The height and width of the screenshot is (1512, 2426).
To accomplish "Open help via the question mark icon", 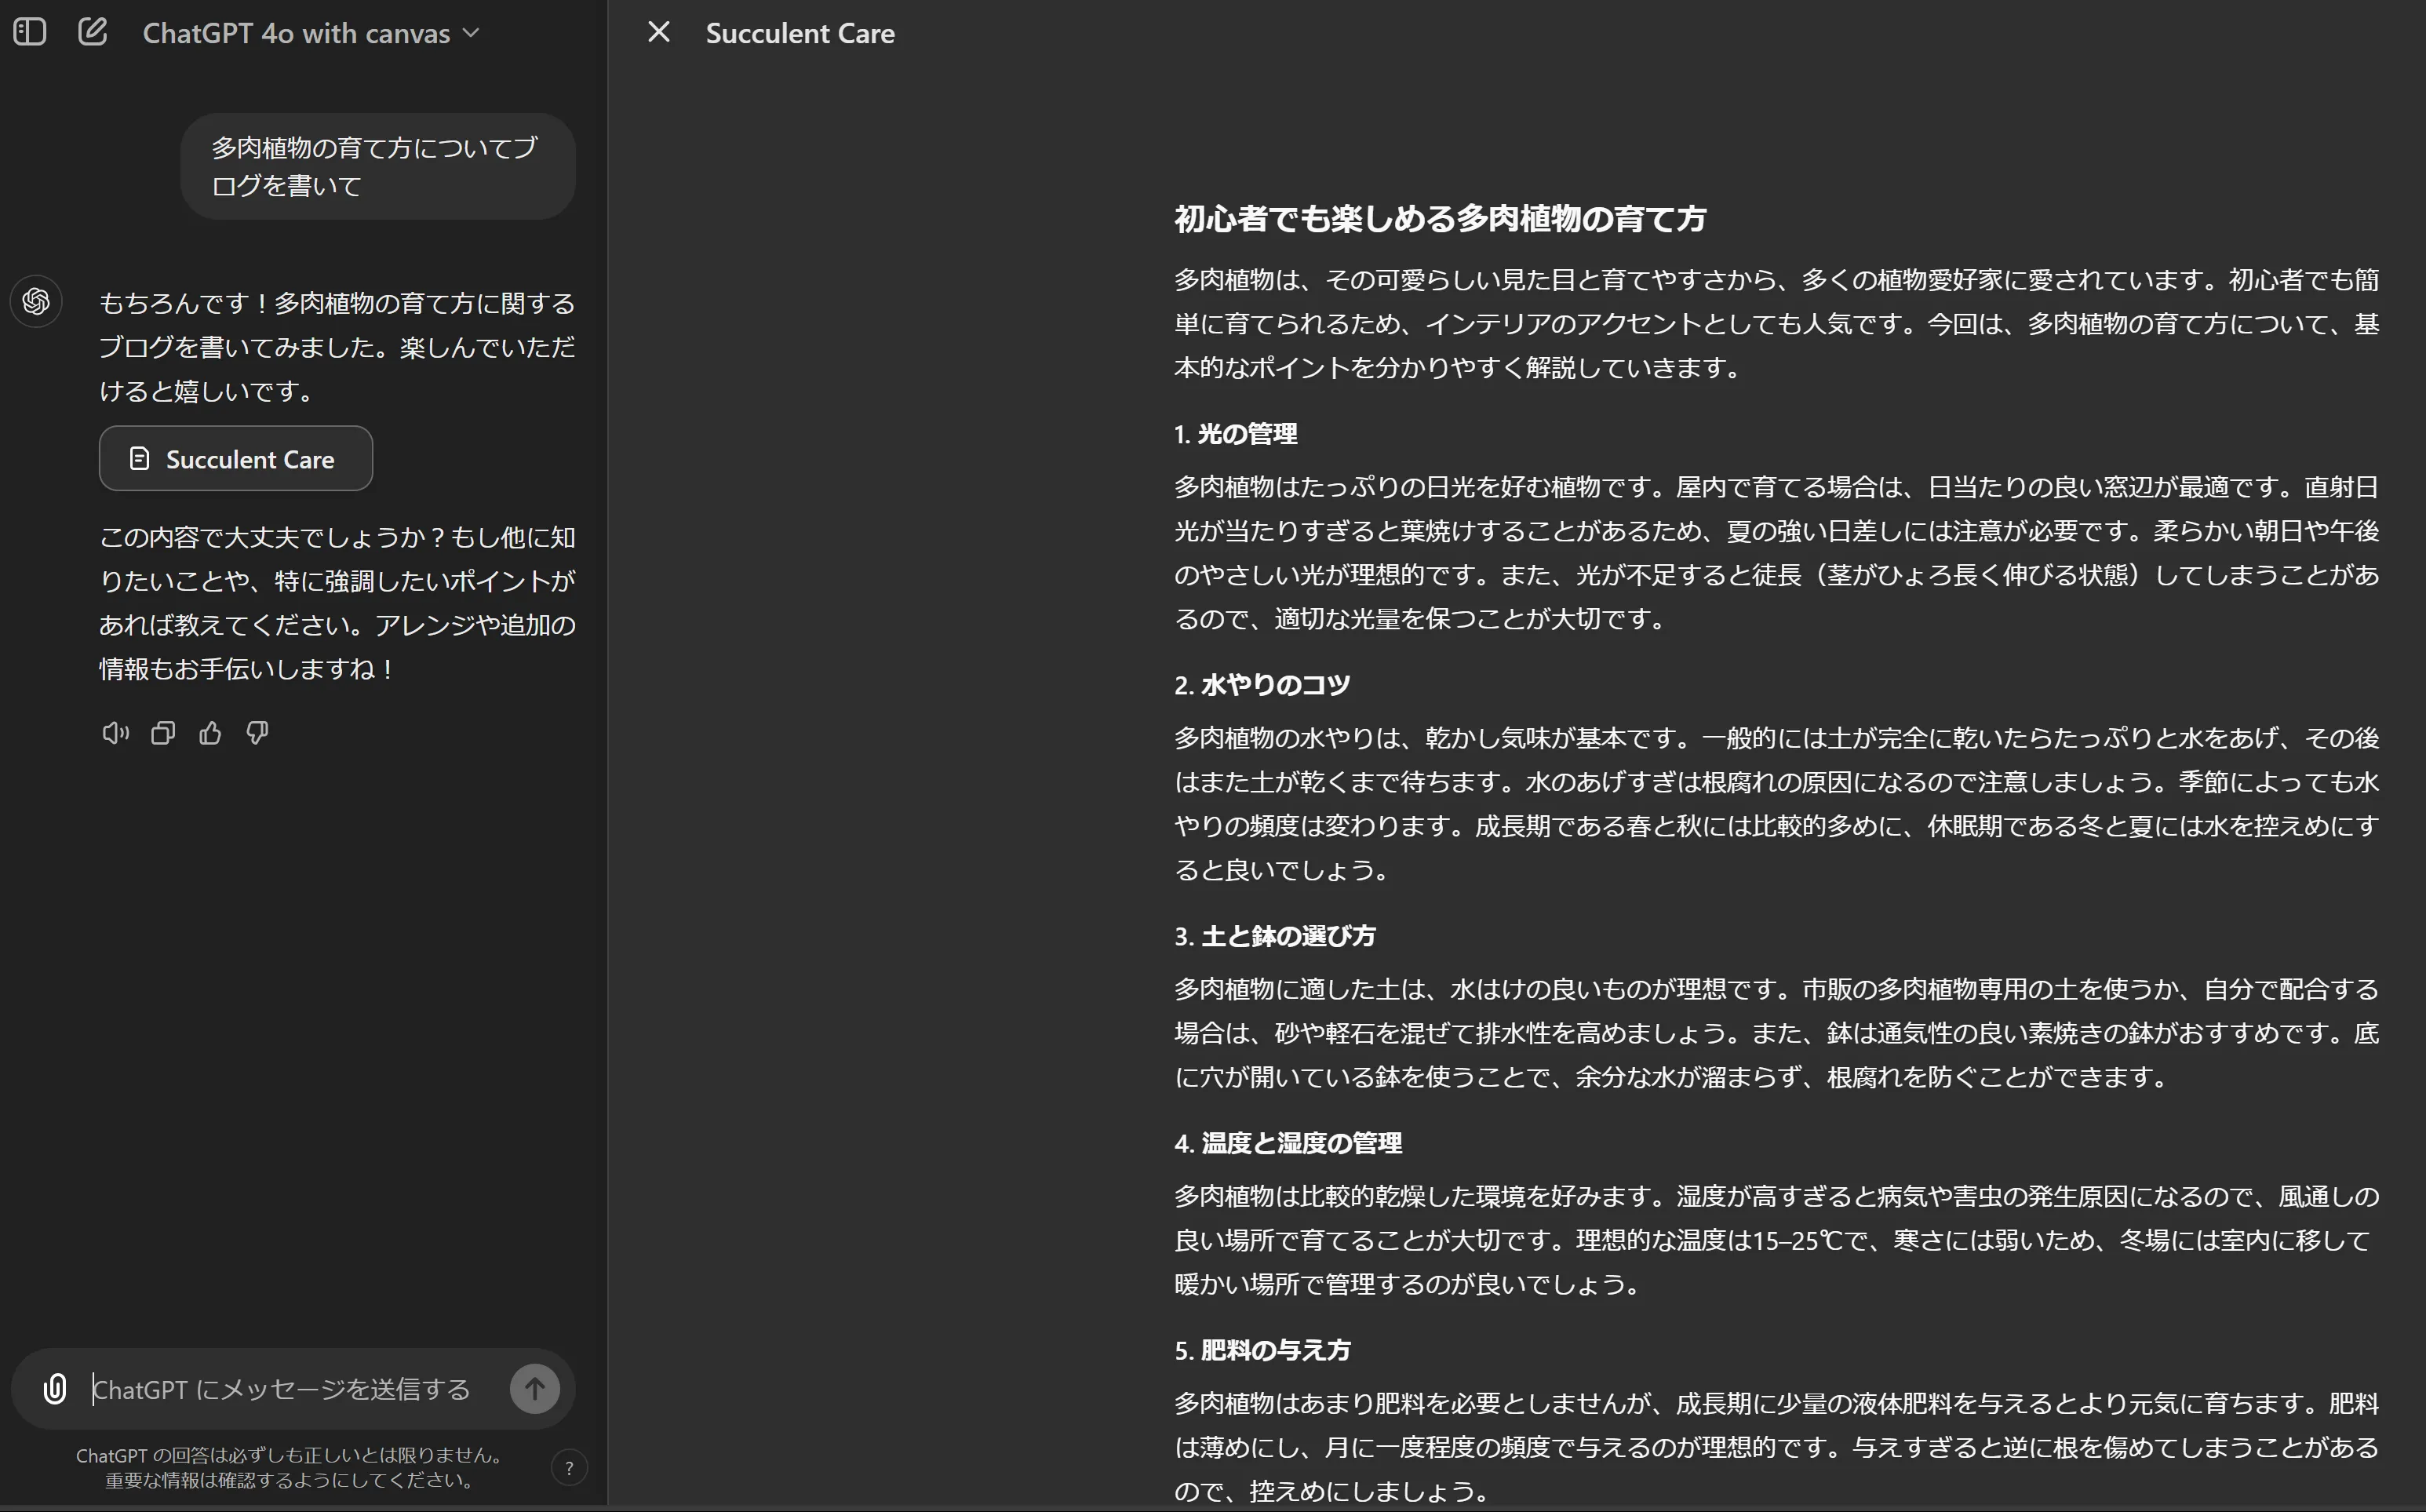I will point(570,1467).
